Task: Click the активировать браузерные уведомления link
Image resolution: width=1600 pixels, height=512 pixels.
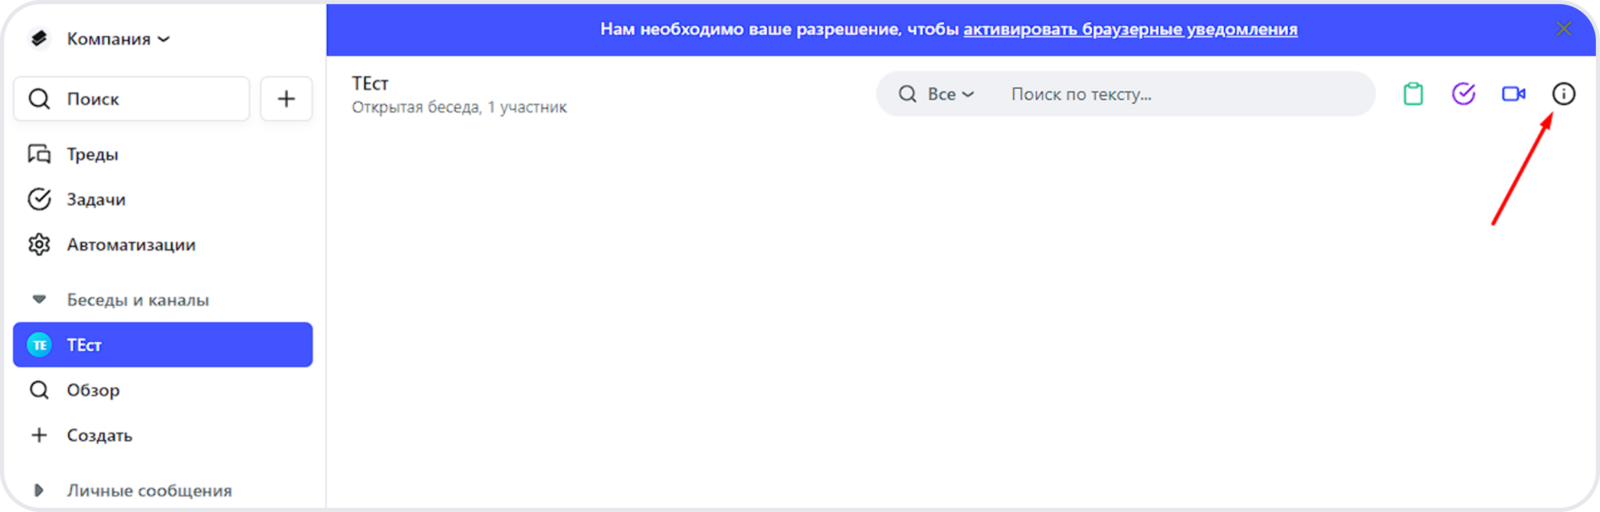Action: 1130,30
